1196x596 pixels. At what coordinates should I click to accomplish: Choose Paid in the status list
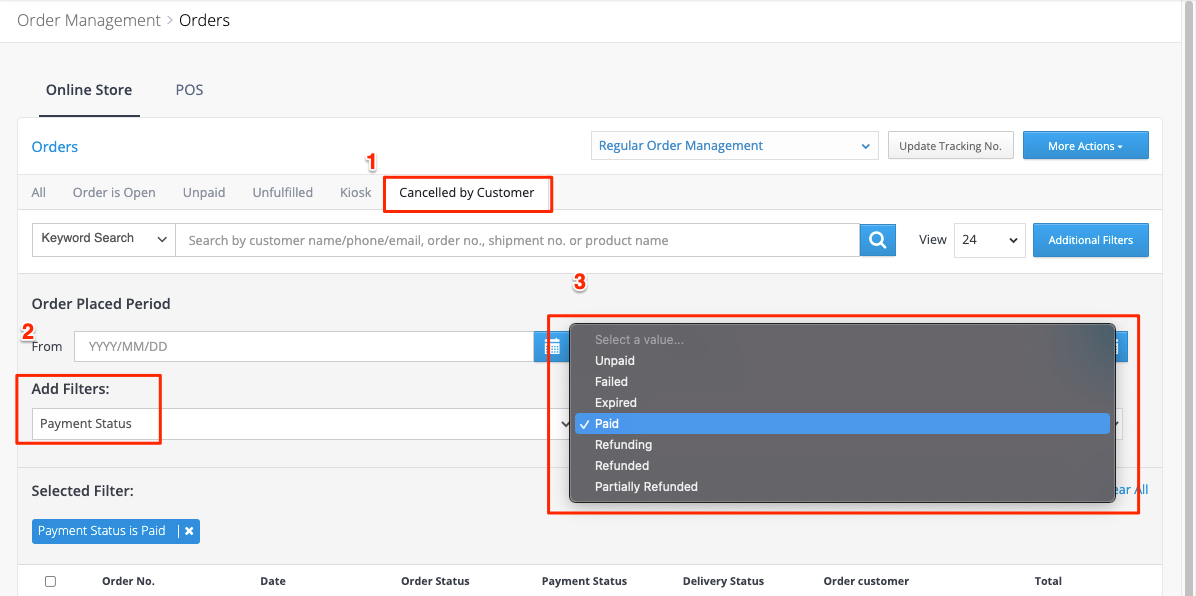[x=842, y=424]
